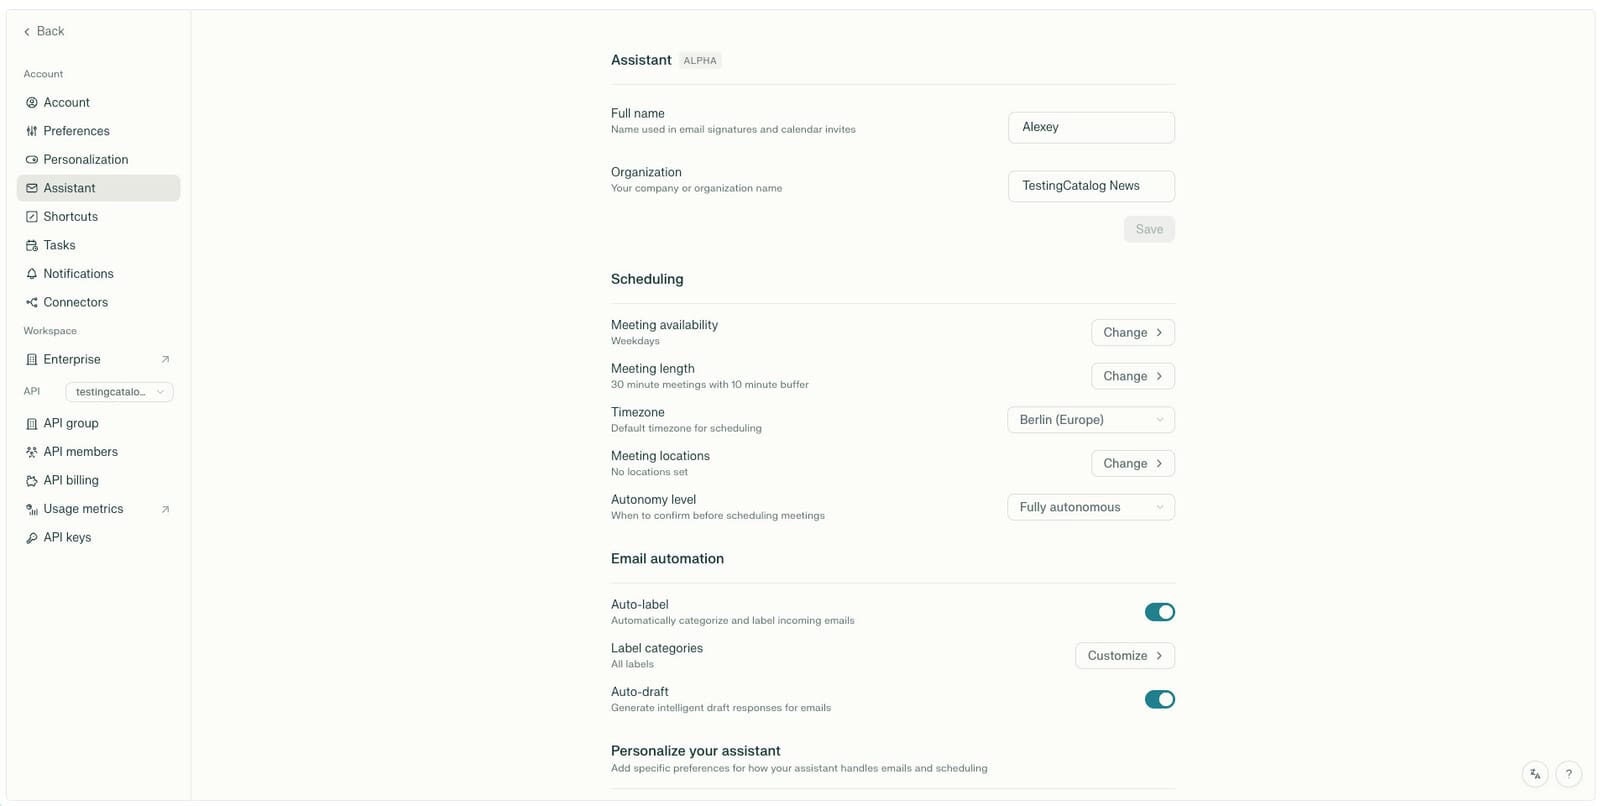Image resolution: width=1600 pixels, height=806 pixels.
Task: Click the Back link at top left
Action: click(x=44, y=31)
